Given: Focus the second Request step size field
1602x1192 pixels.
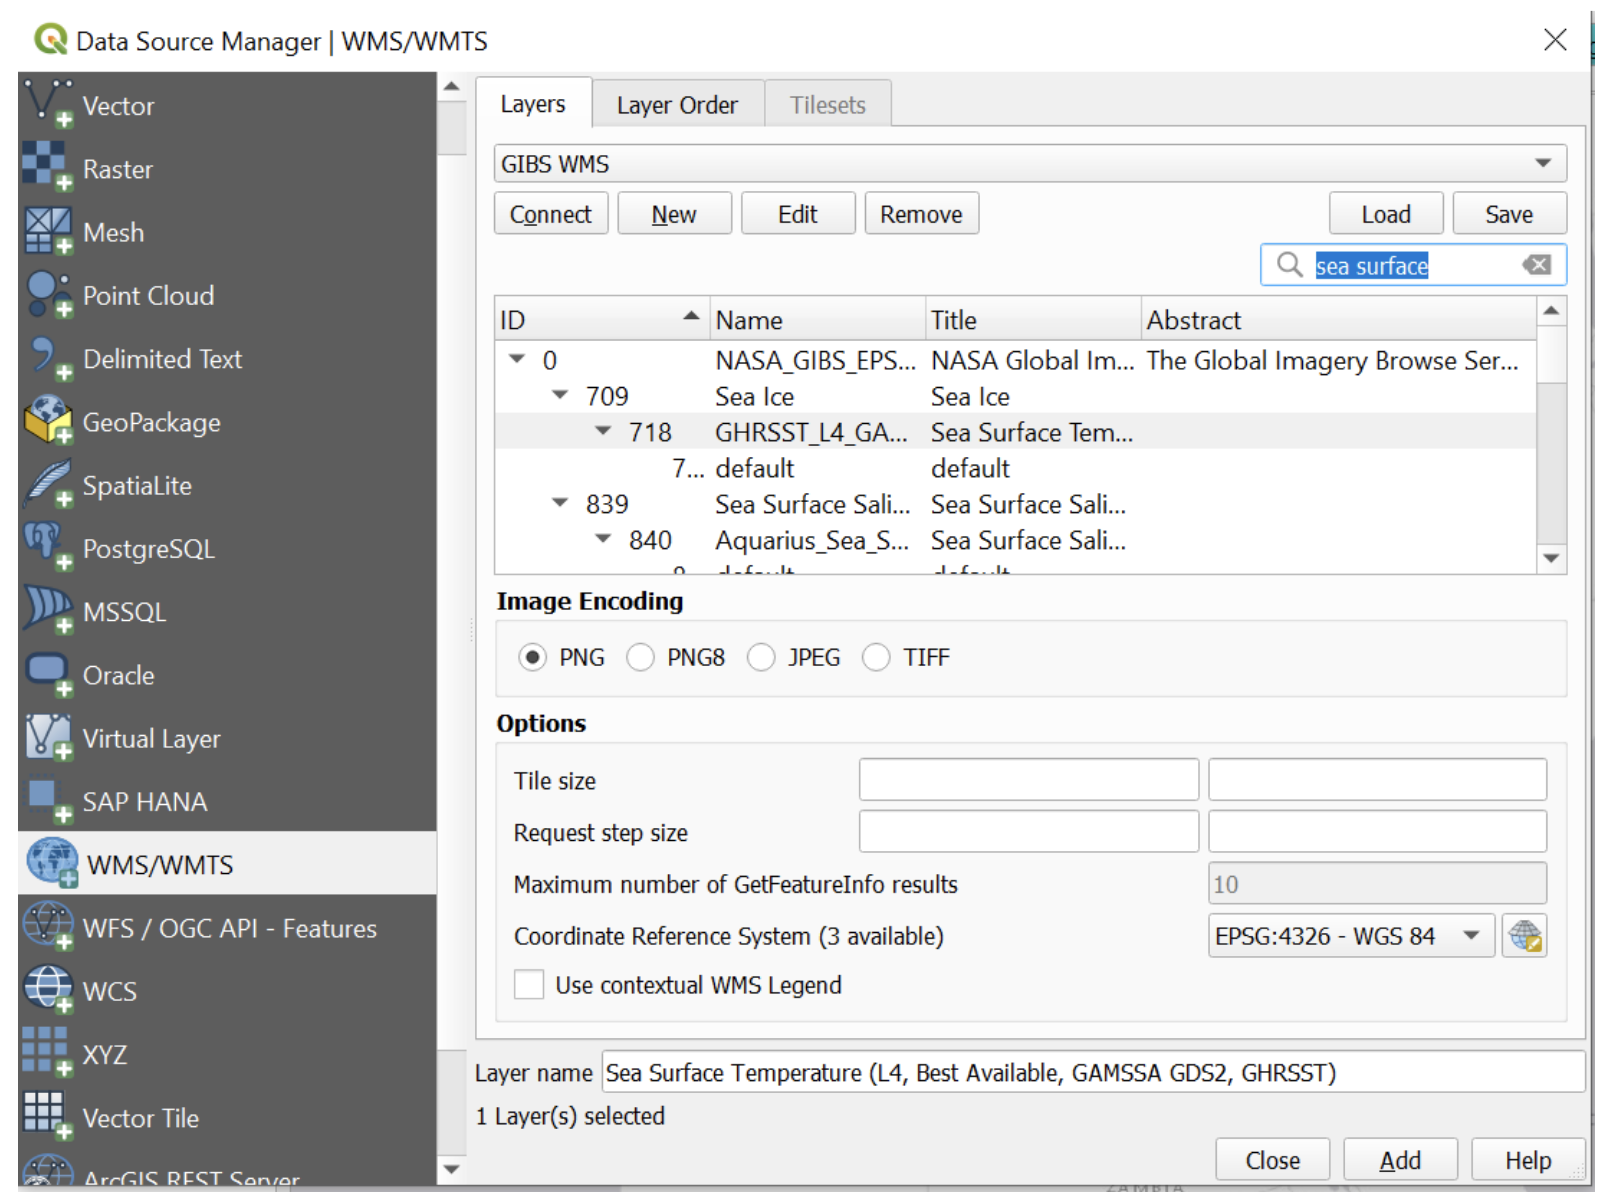Looking at the screenshot, I should pos(1377,831).
